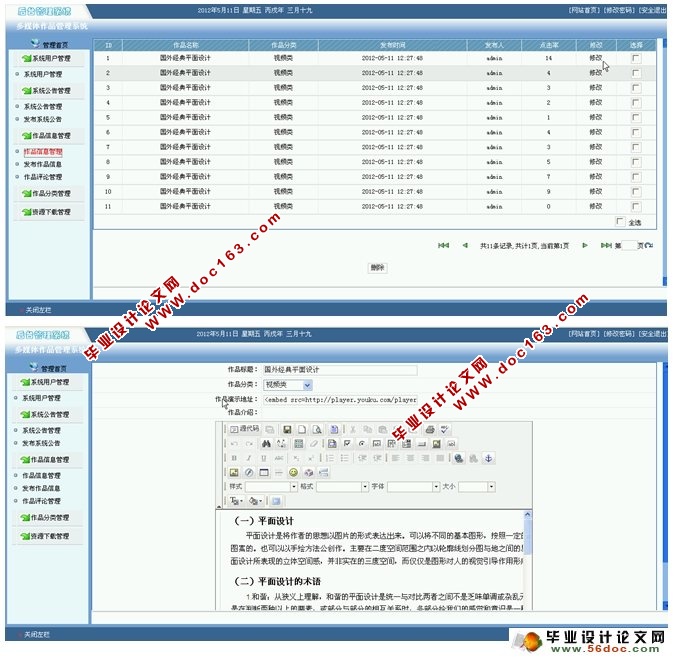Open 发布作品信息 in list-page sidebar
The width and height of the screenshot is (675, 659).
pyautogui.click(x=43, y=164)
